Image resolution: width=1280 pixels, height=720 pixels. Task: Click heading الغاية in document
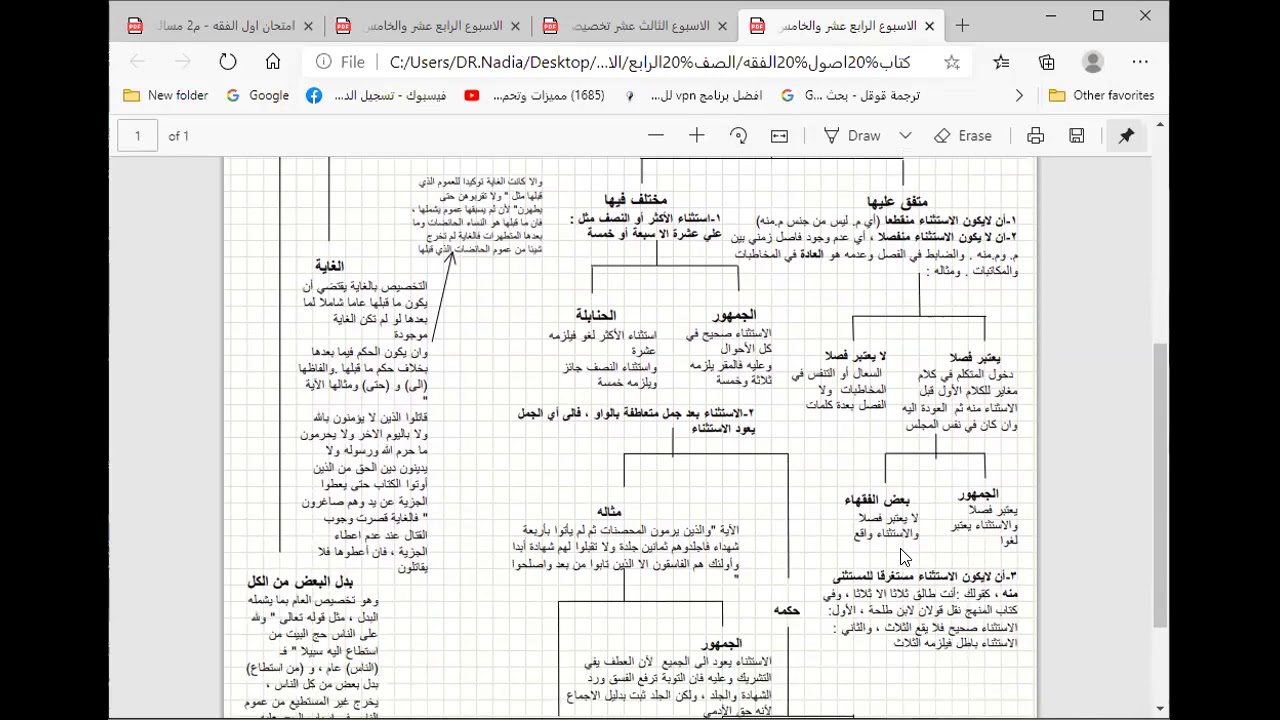(x=329, y=266)
